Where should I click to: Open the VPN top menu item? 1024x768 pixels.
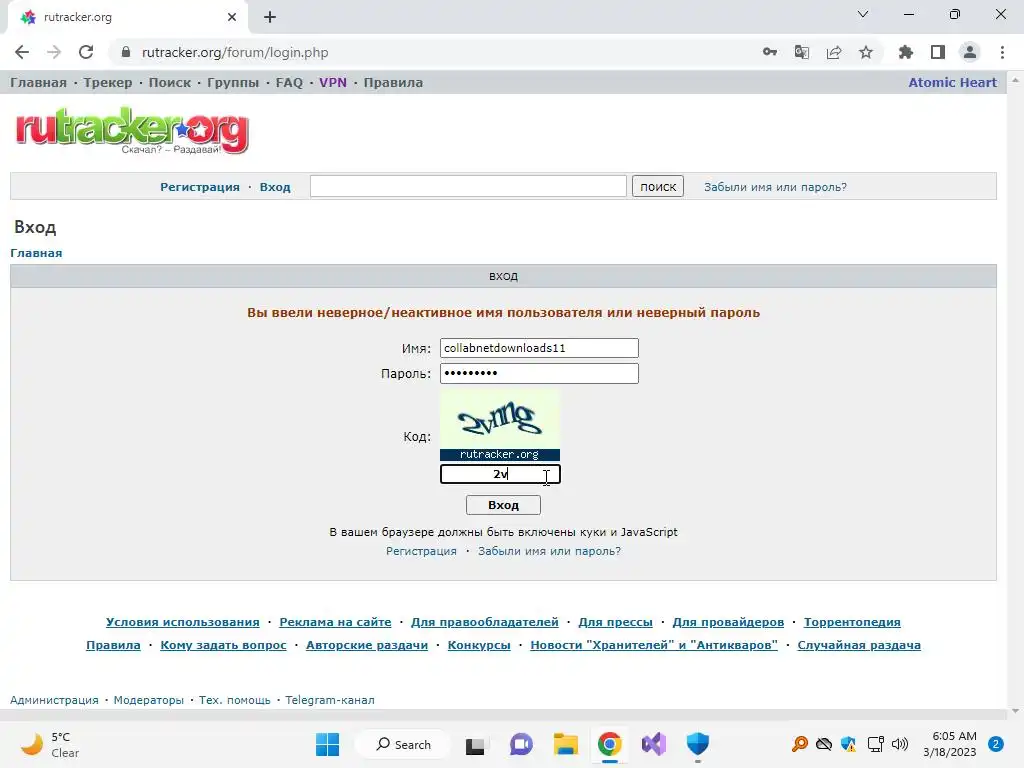pos(333,83)
